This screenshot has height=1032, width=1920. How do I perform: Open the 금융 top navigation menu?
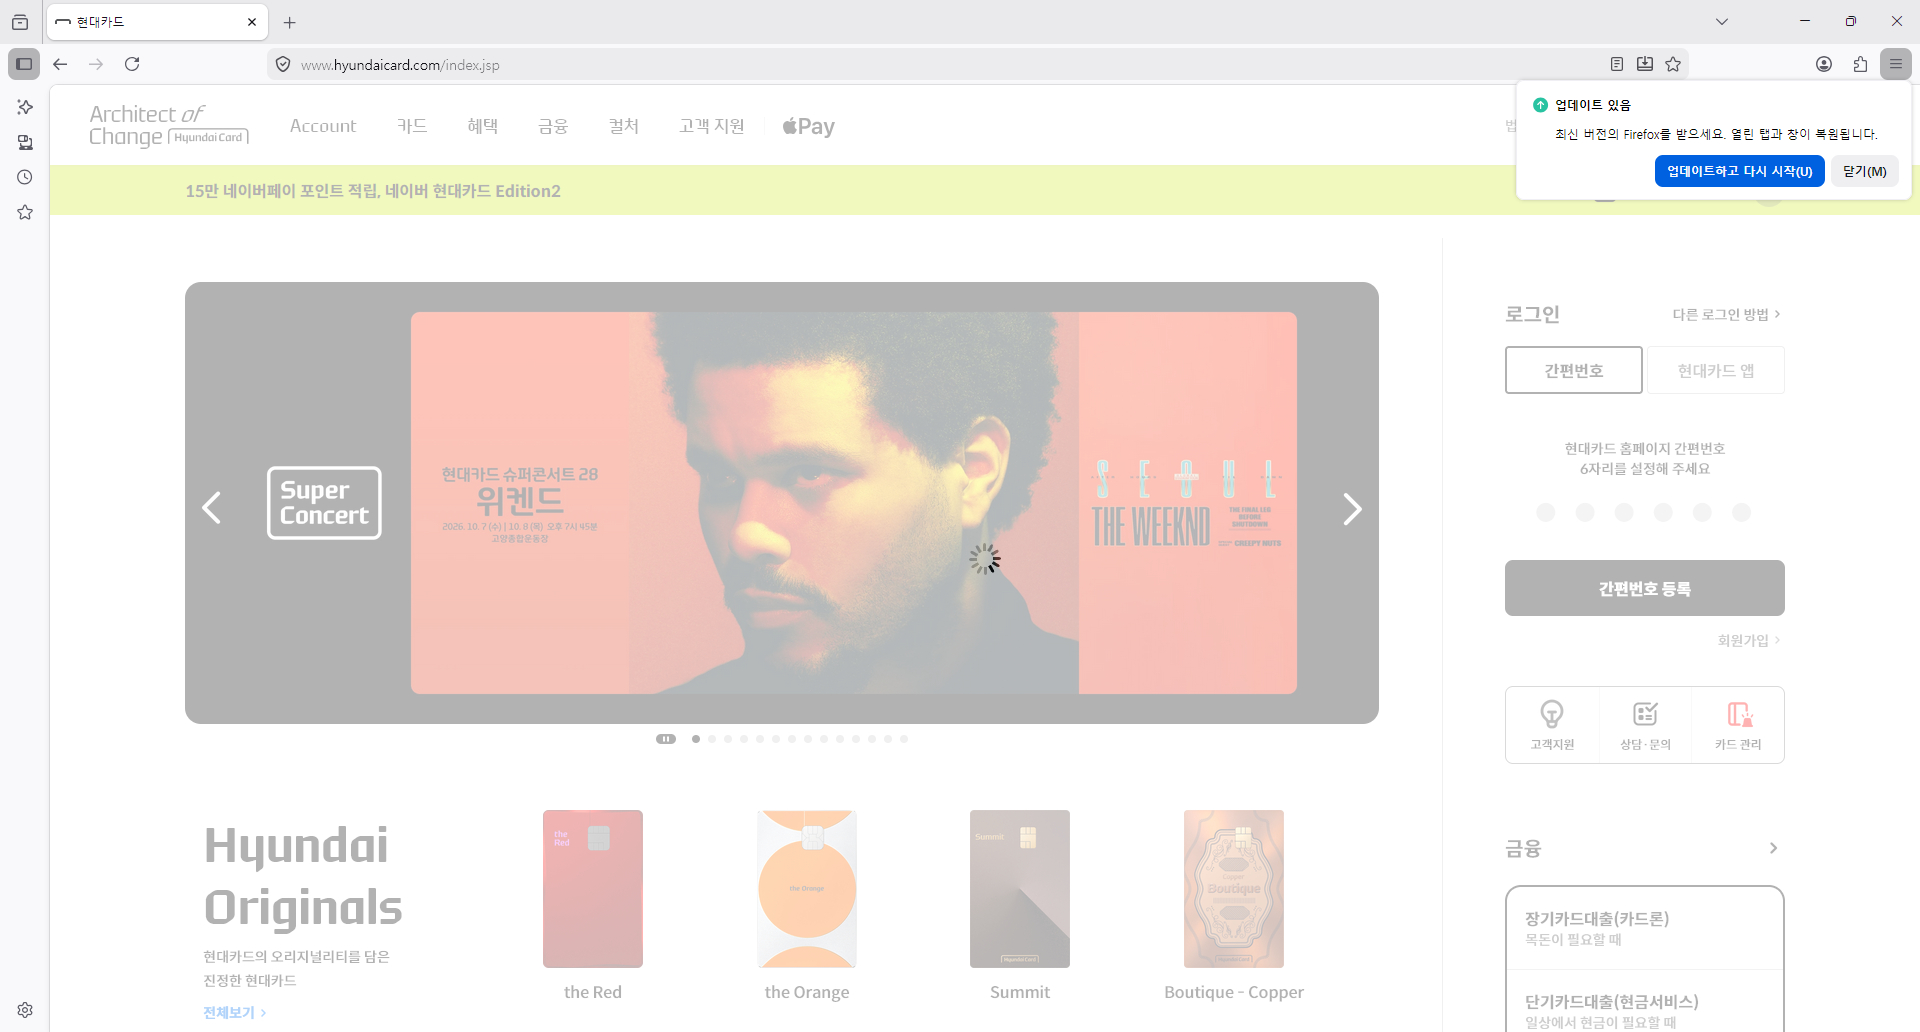click(x=553, y=126)
